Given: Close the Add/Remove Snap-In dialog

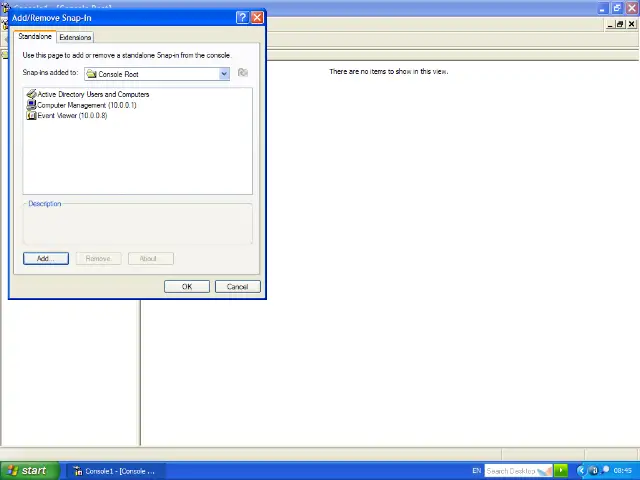Looking at the screenshot, I should 257,18.
